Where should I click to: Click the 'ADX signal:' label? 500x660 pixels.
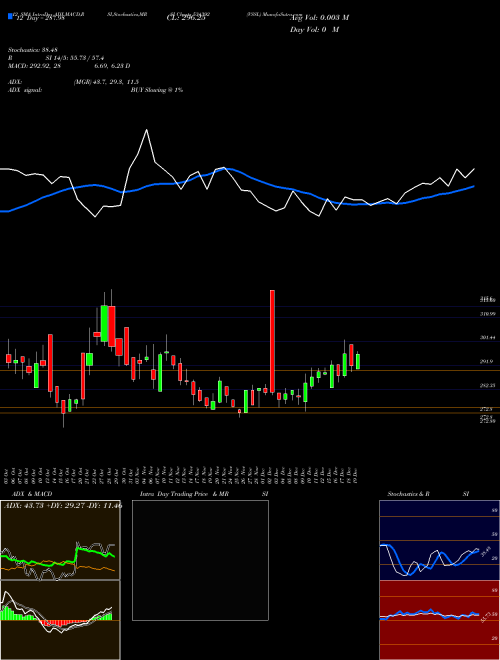pyautogui.click(x=25, y=90)
